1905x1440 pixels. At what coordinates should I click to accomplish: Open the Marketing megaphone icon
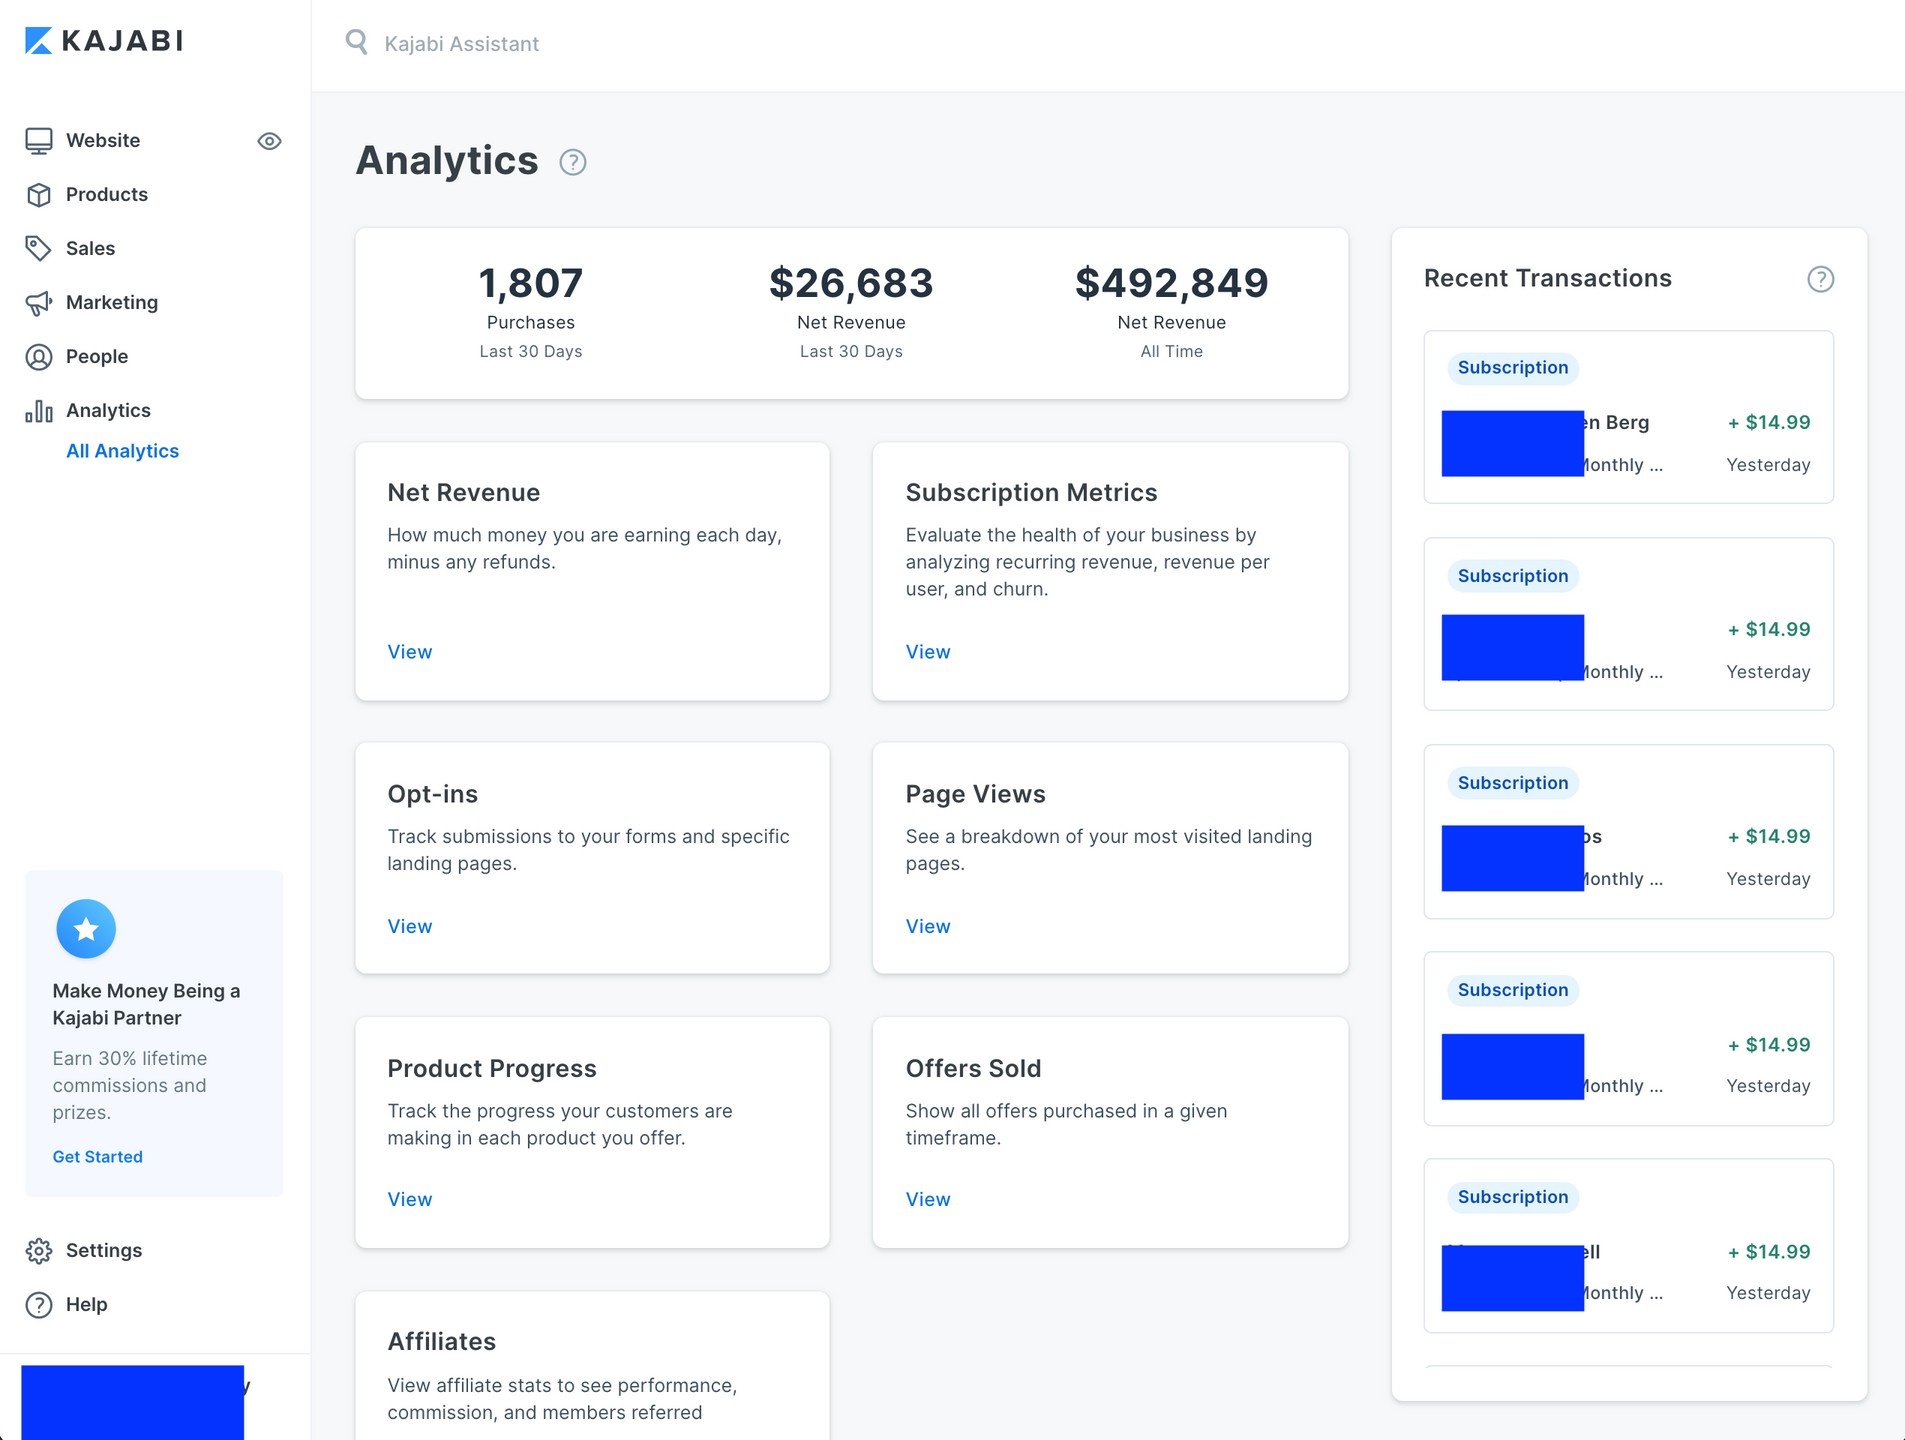[x=39, y=303]
